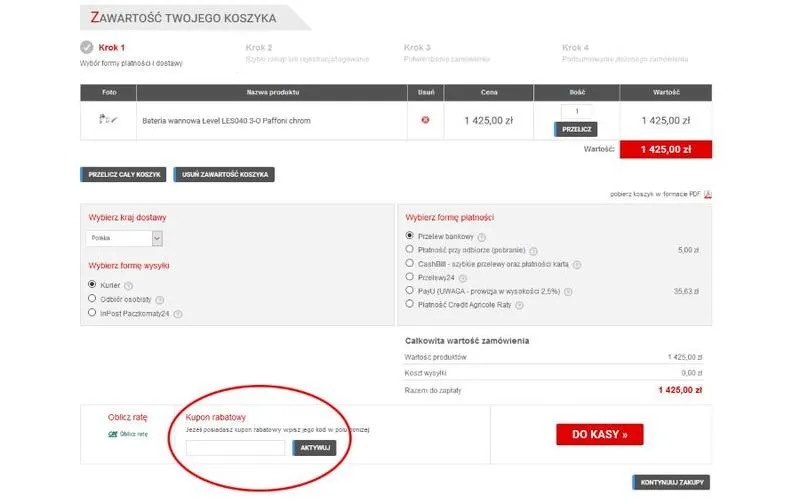Screen dimensions: 800x503
Task: Expand the delivery country dropdown
Action: coord(157,239)
